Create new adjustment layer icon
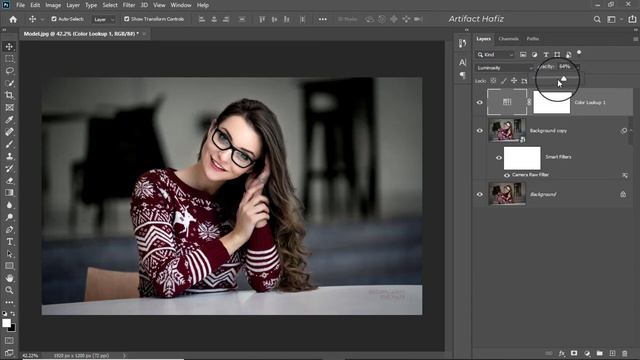This screenshot has width=640, height=360. coord(587,353)
